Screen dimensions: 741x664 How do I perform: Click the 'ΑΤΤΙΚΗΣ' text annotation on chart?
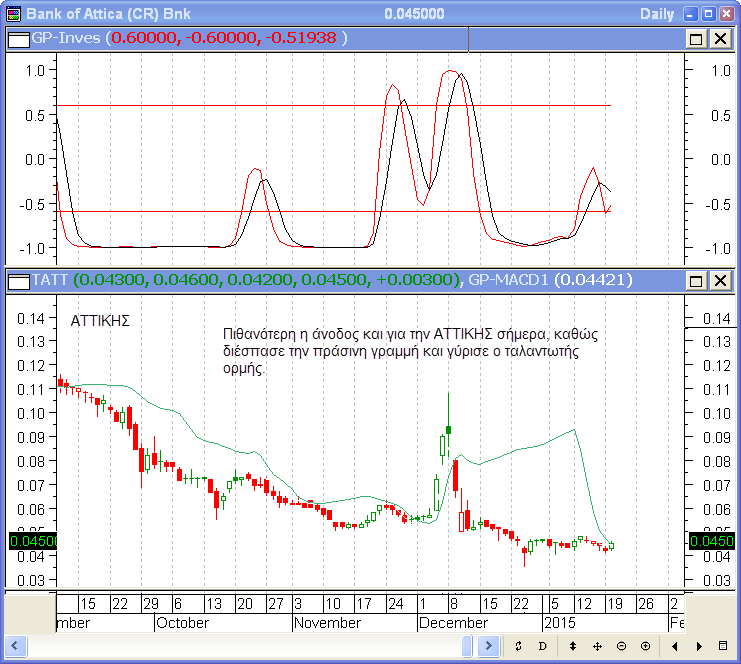click(100, 321)
